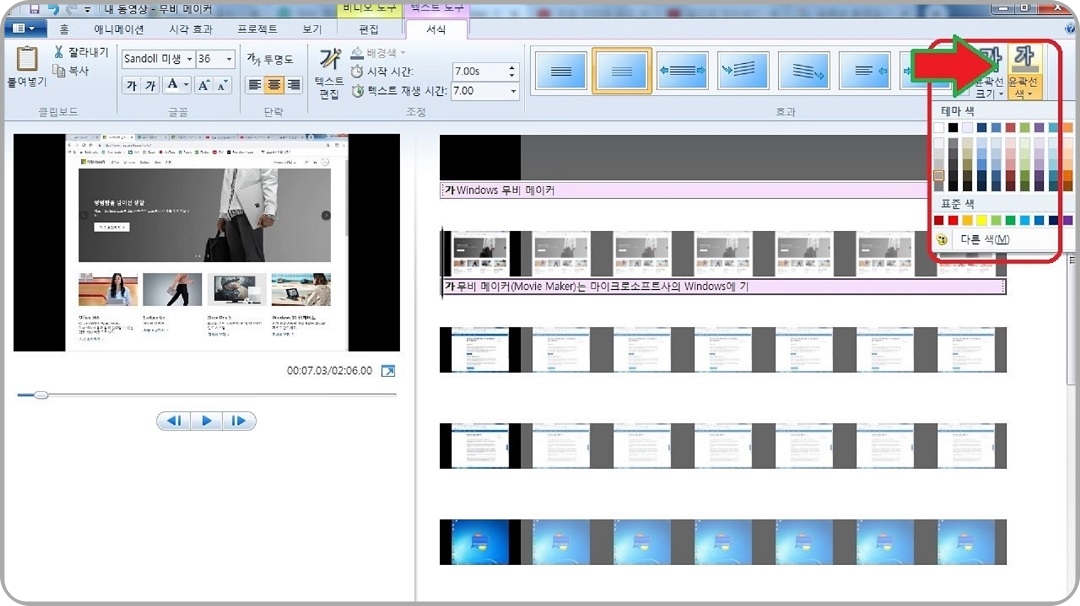Switch to the 프로젝트 tab
The image size is (1080, 606).
257,29
